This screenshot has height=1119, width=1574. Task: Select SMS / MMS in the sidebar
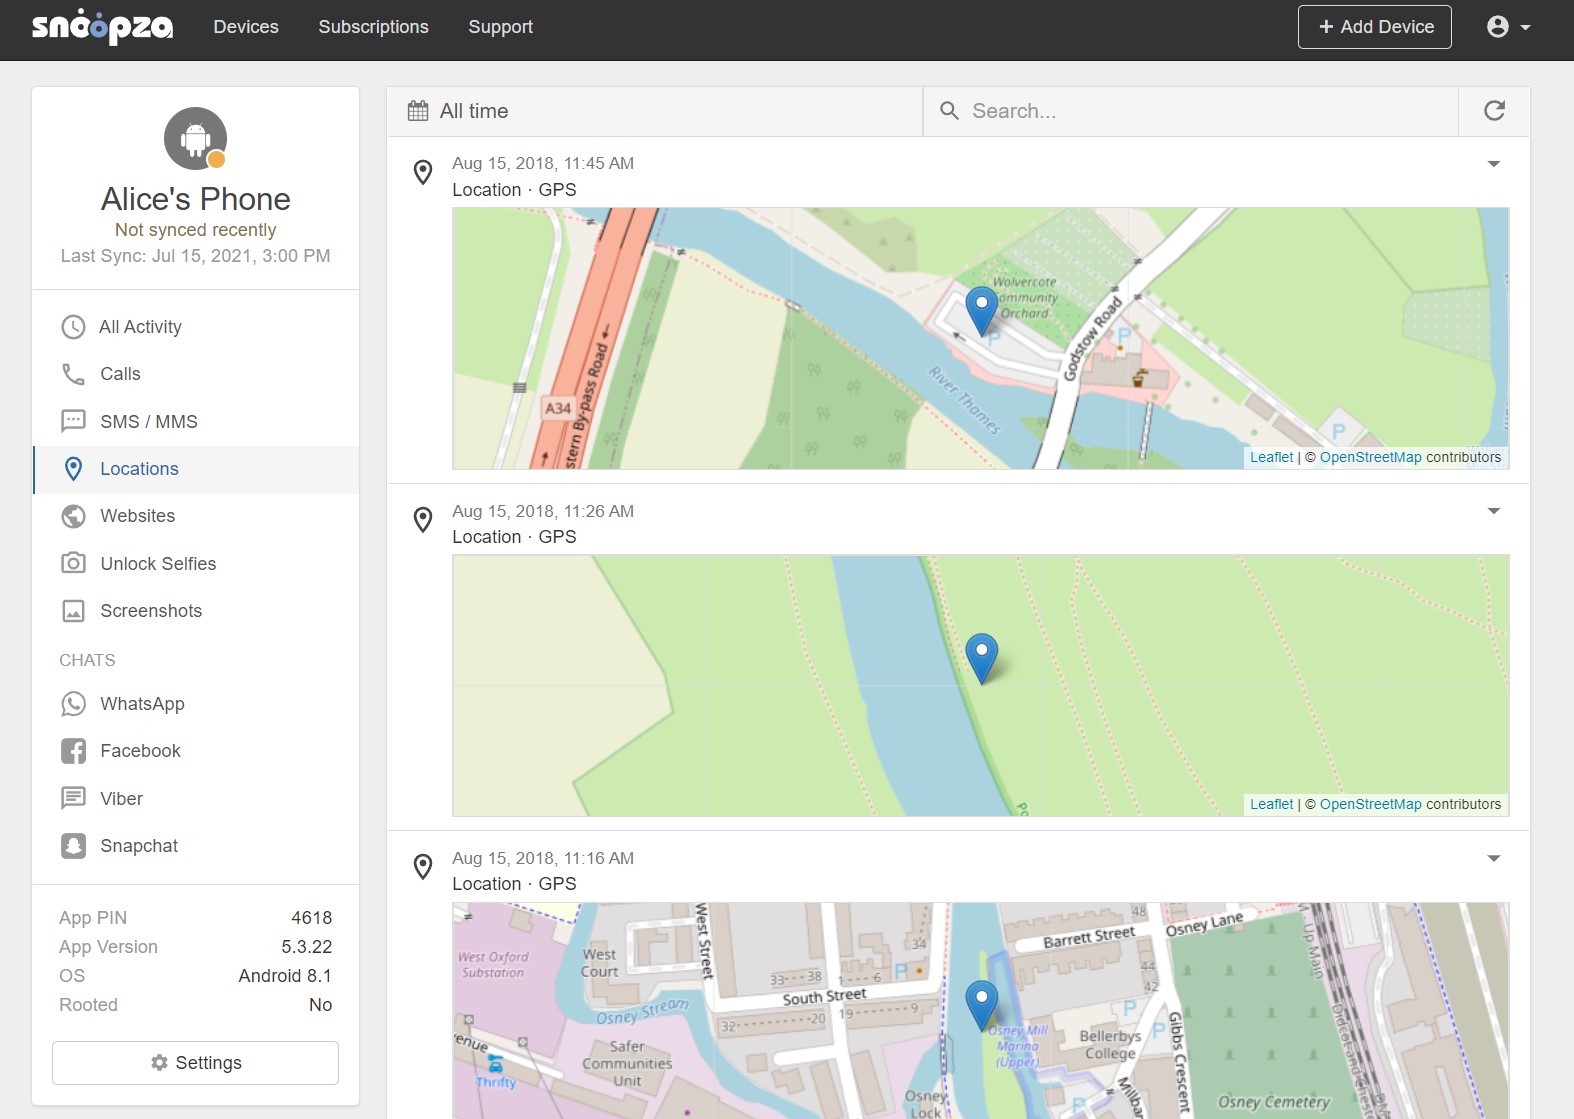click(x=149, y=422)
